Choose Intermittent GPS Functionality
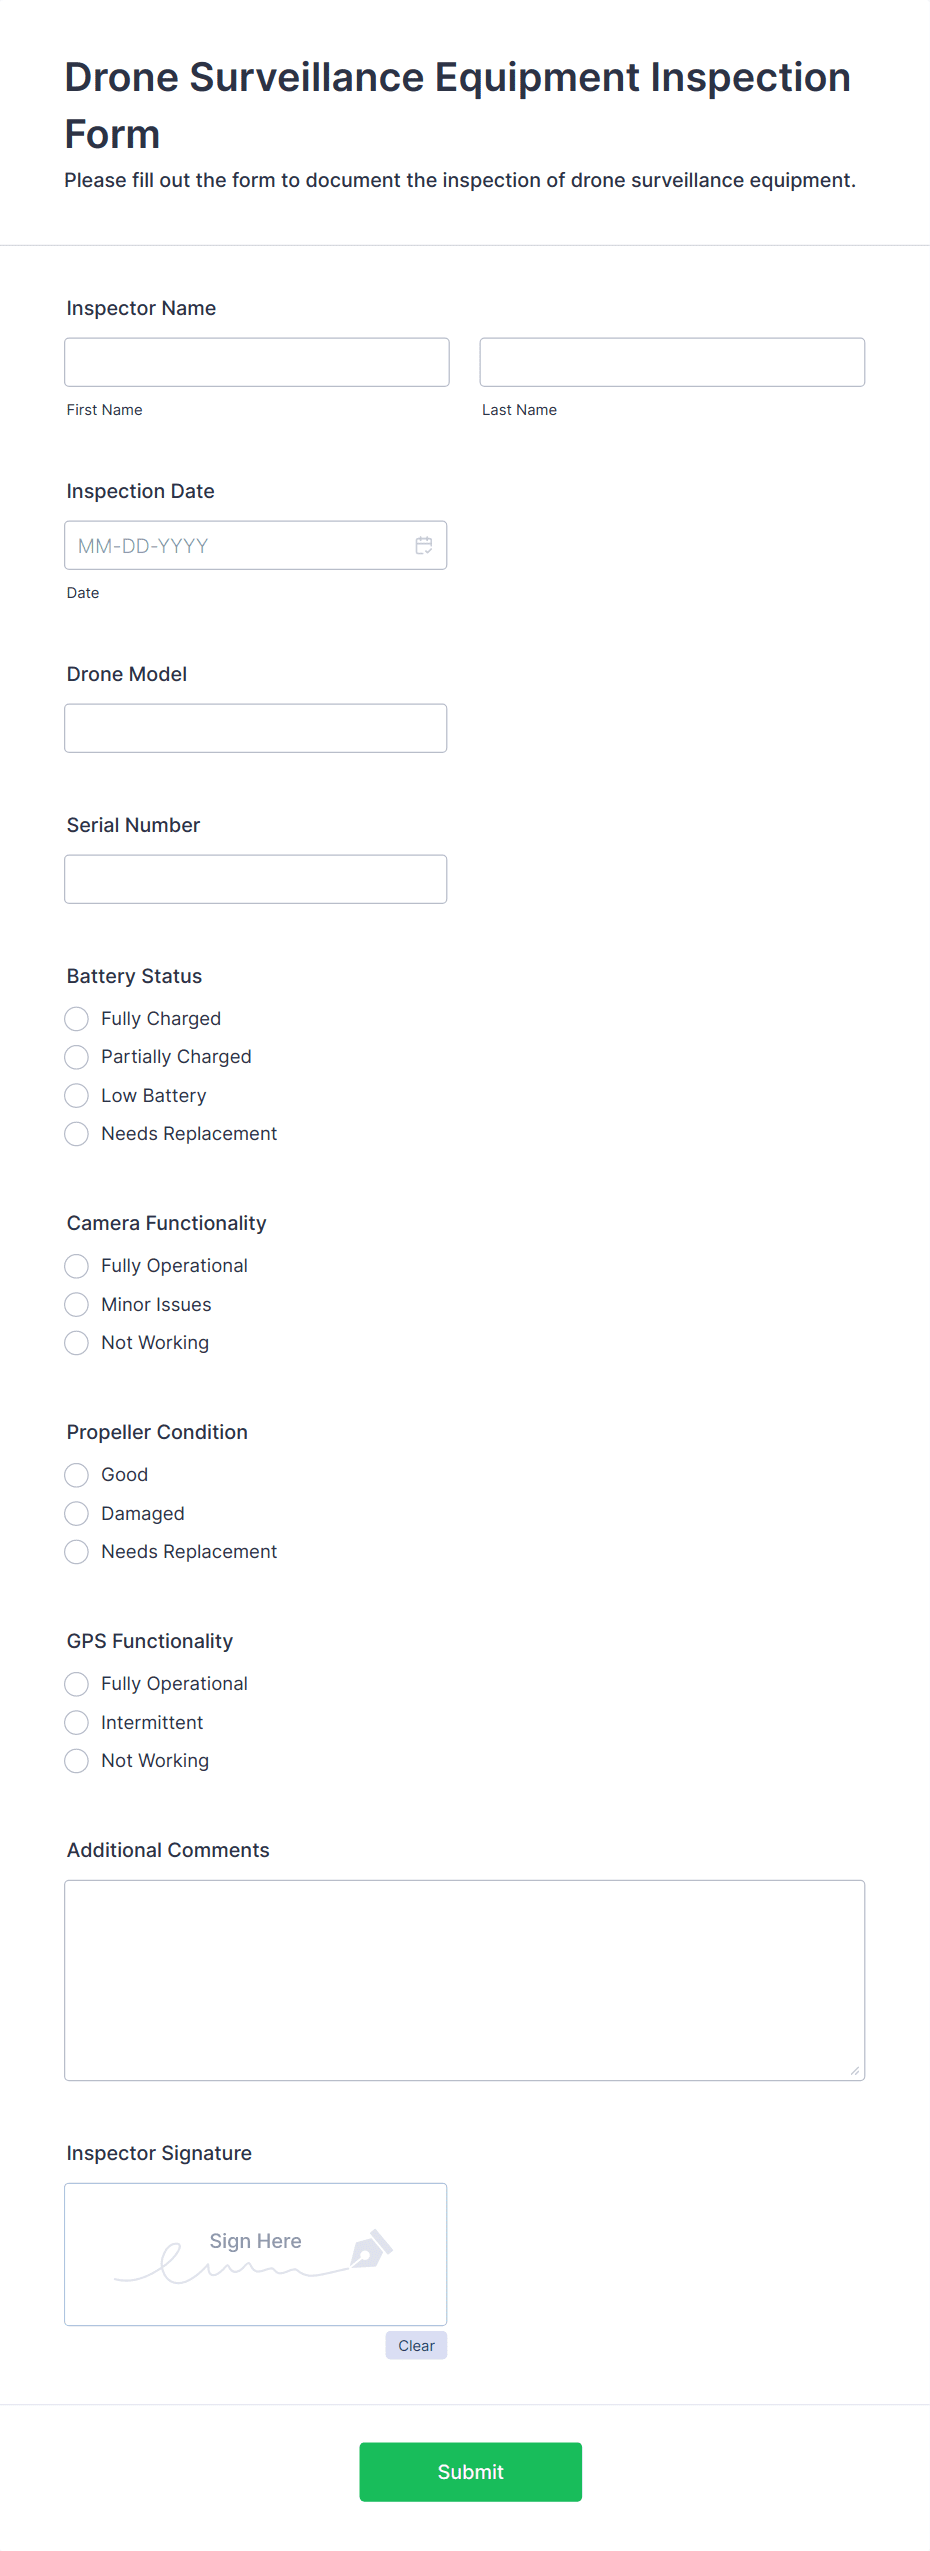930x2551 pixels. (76, 1722)
